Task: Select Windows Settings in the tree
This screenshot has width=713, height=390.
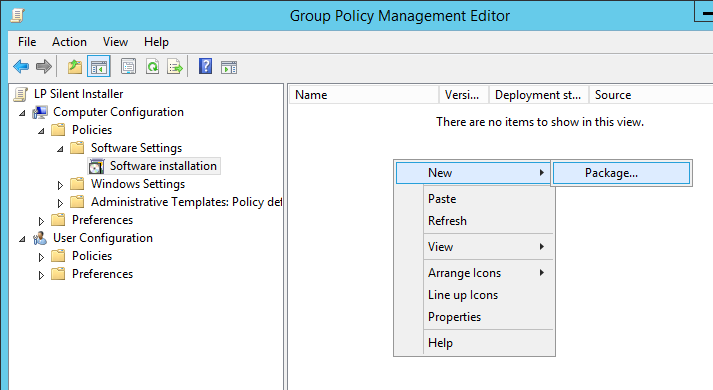Action: [x=138, y=184]
